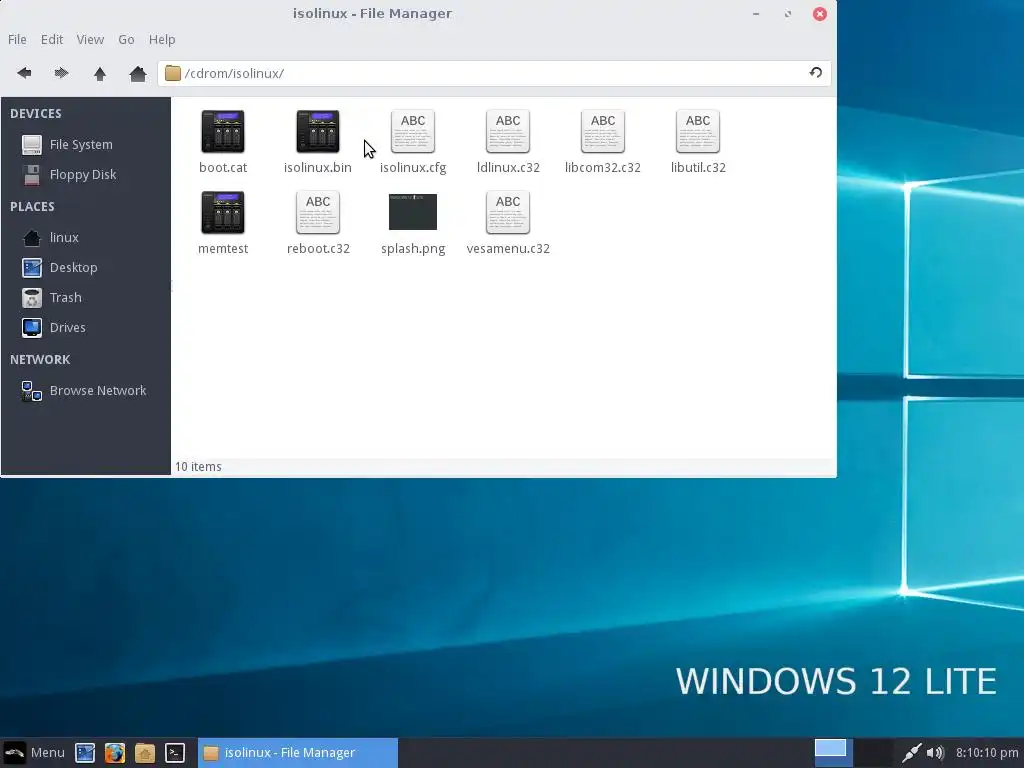
Task: Open the File menu
Action: pyautogui.click(x=17, y=39)
